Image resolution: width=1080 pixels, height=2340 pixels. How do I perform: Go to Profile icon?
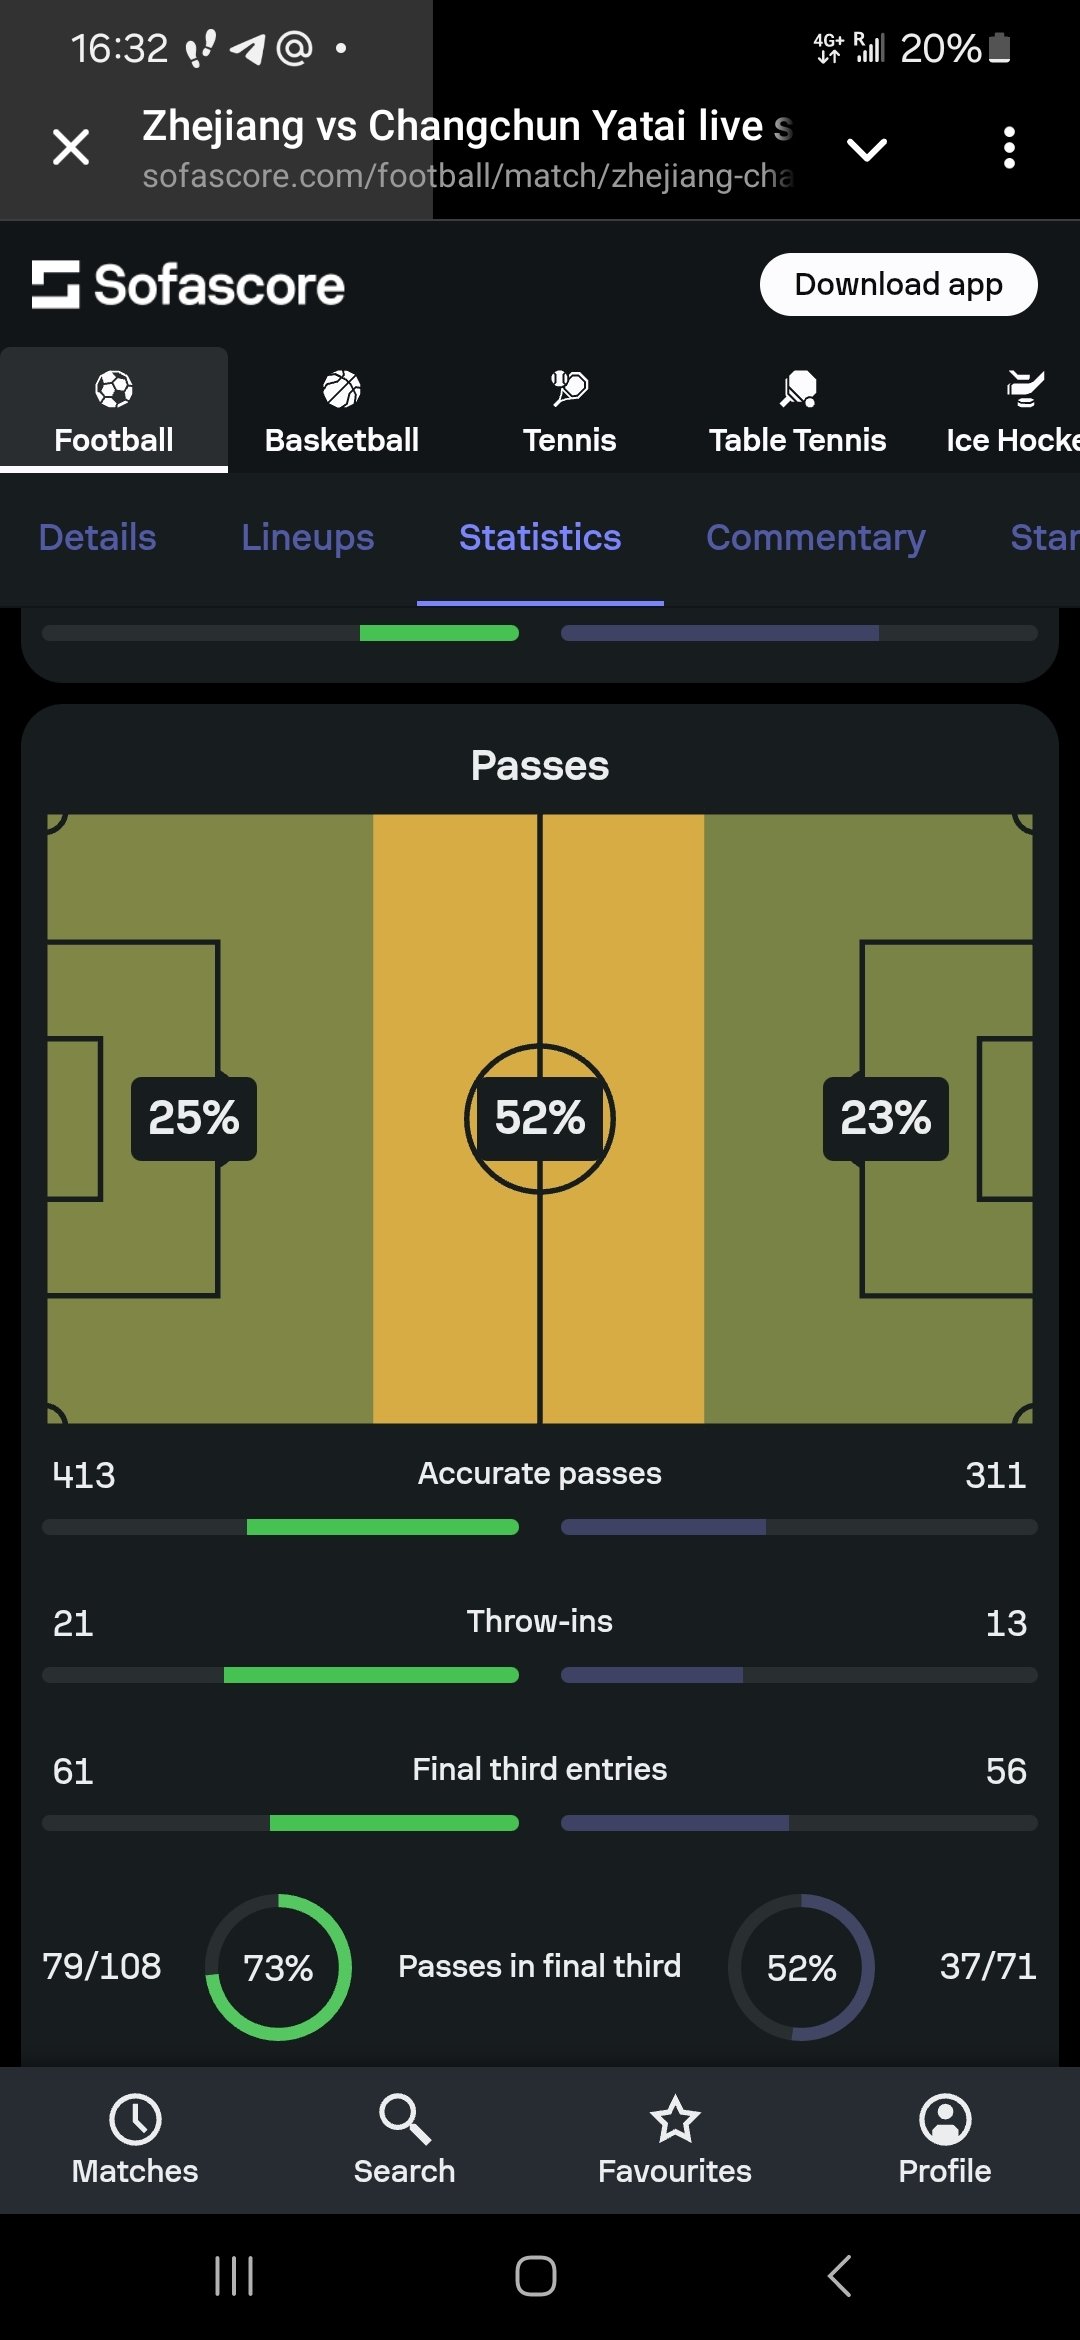tap(944, 2120)
